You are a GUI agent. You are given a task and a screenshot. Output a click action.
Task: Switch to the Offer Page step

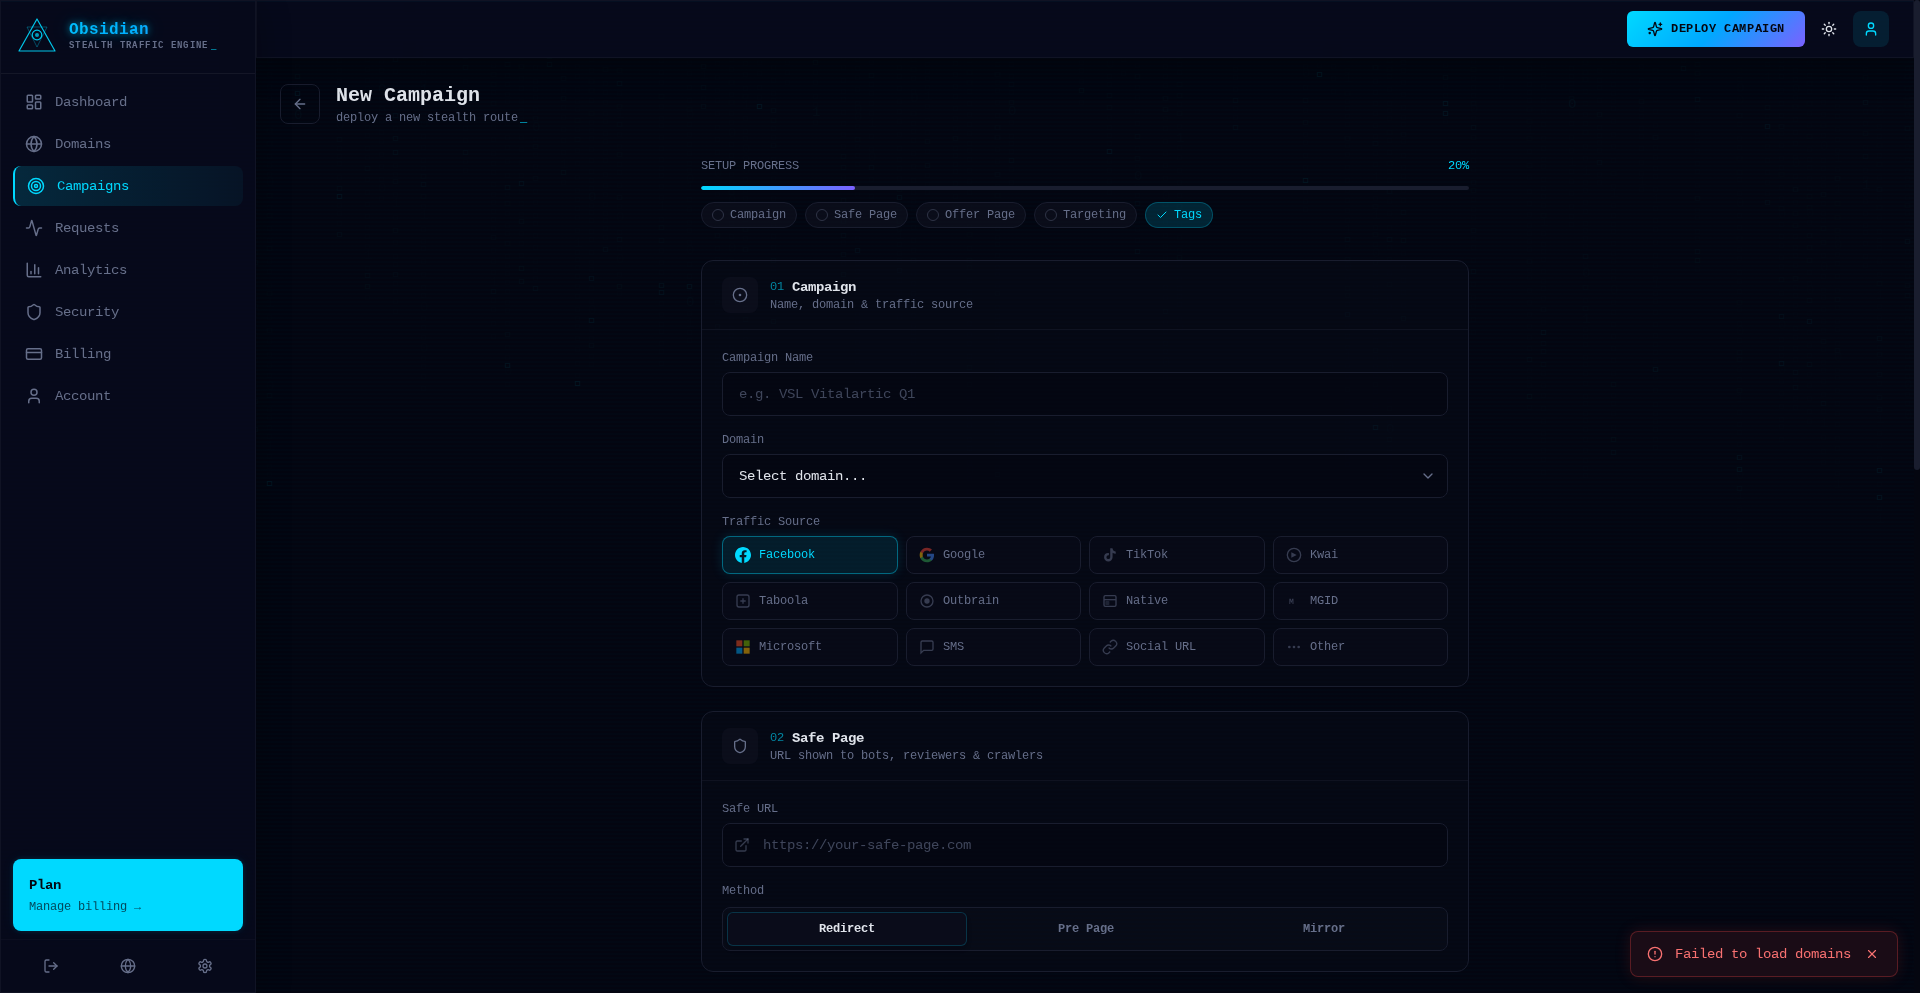(970, 215)
